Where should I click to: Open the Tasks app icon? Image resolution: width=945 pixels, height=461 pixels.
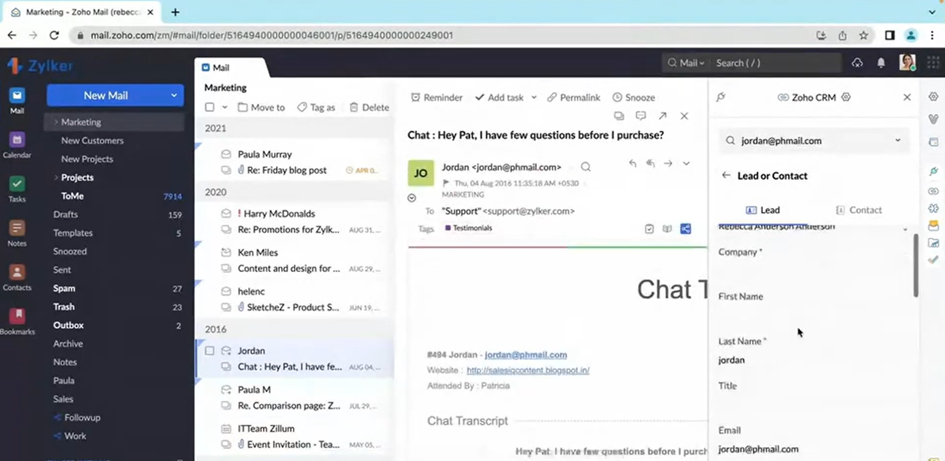click(16, 185)
